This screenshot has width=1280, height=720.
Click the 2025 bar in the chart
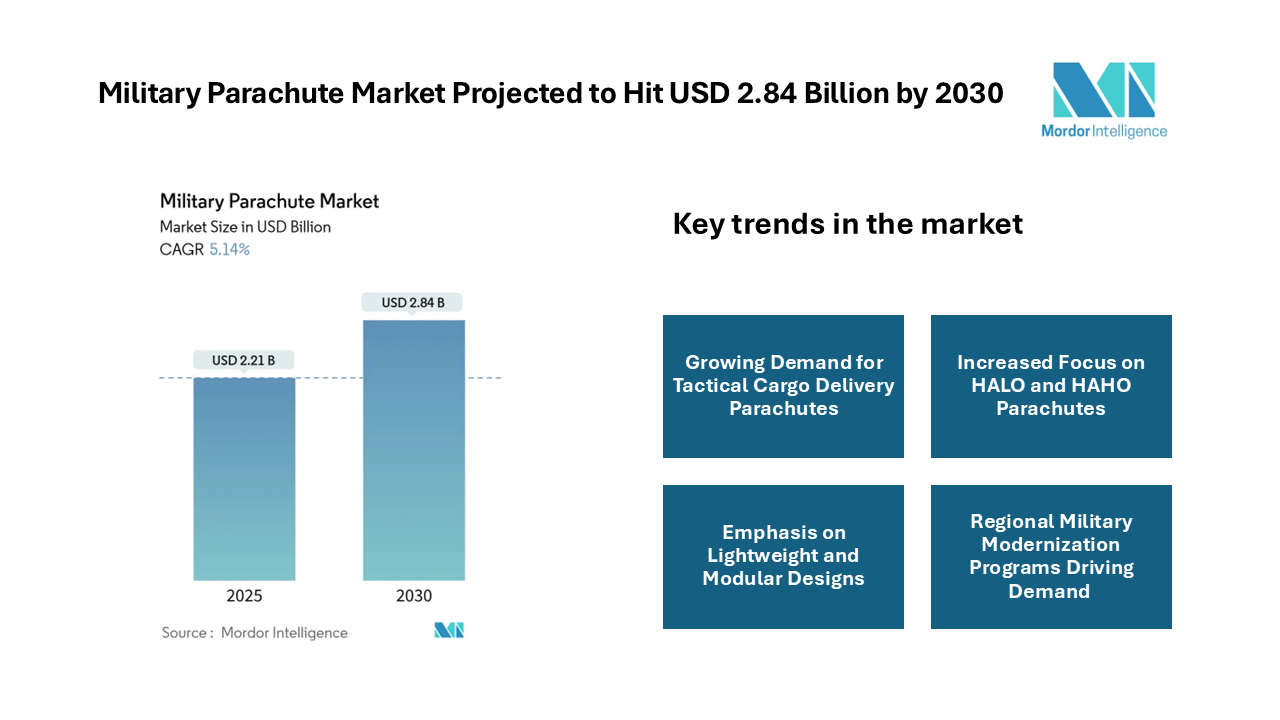[244, 478]
